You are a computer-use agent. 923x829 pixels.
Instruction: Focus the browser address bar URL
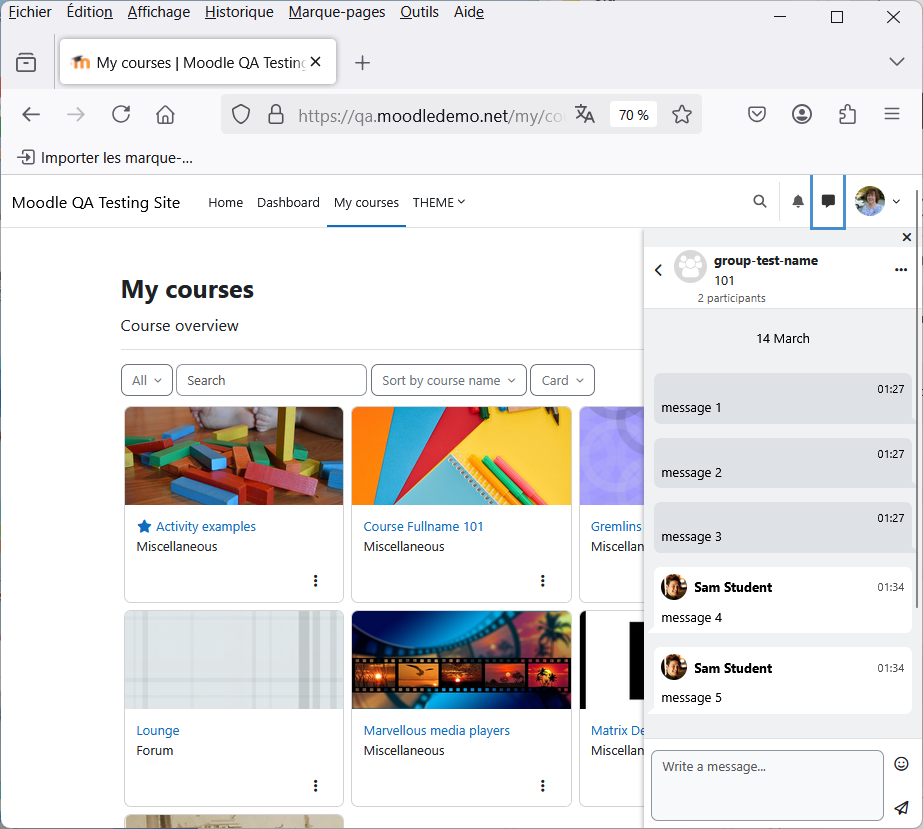[x=431, y=115]
